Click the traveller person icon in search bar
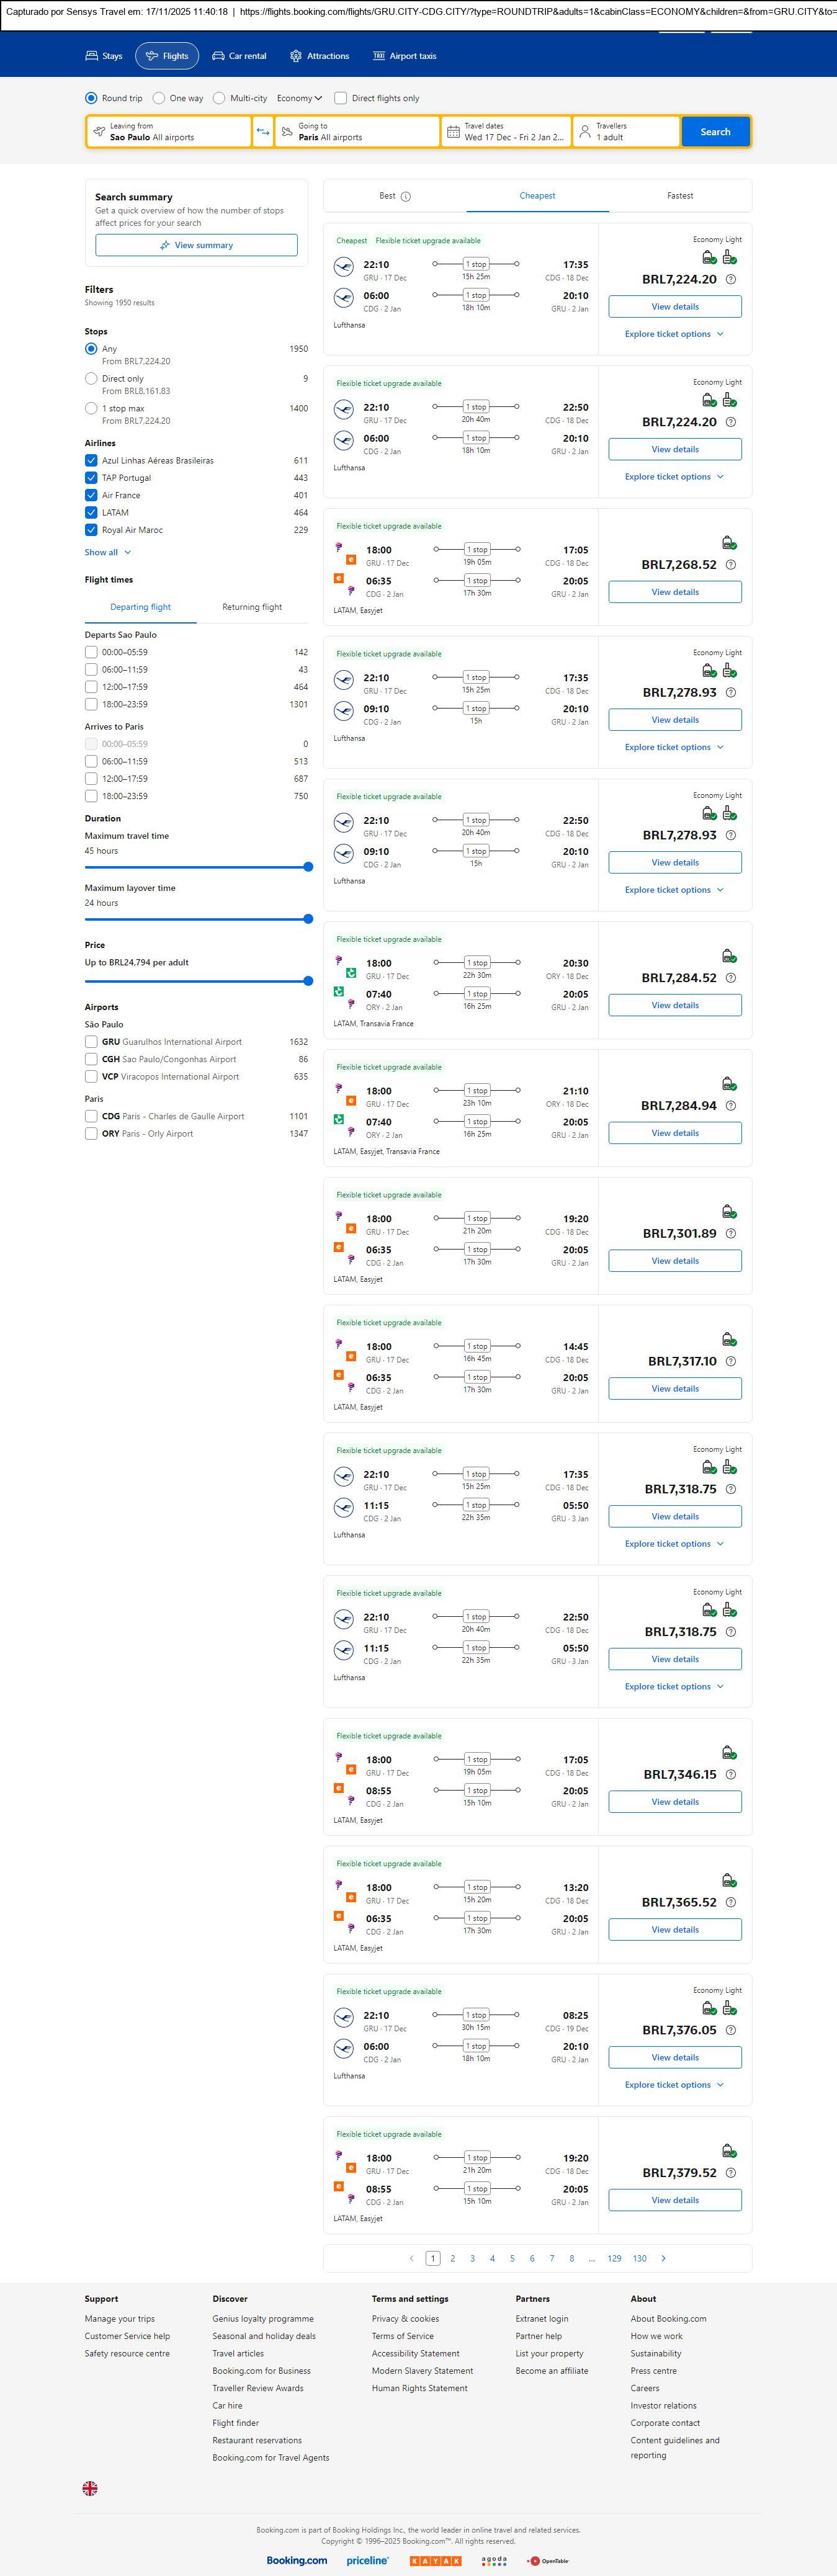Screen dimensions: 837x2576 585,132
